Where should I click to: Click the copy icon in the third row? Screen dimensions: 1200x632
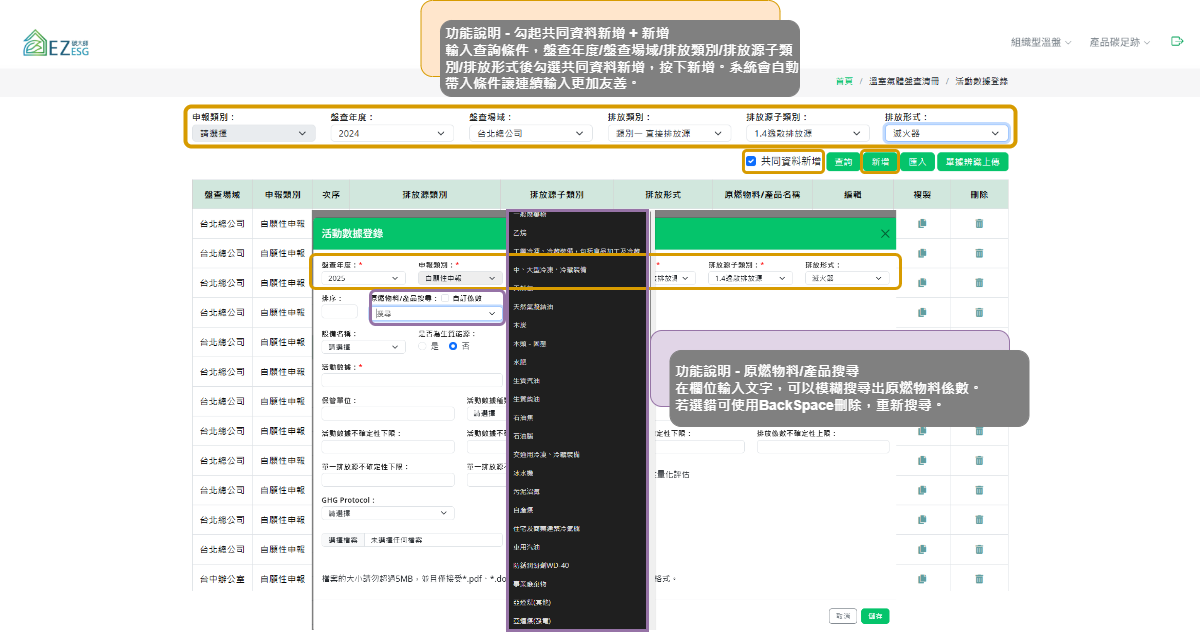[922, 284]
